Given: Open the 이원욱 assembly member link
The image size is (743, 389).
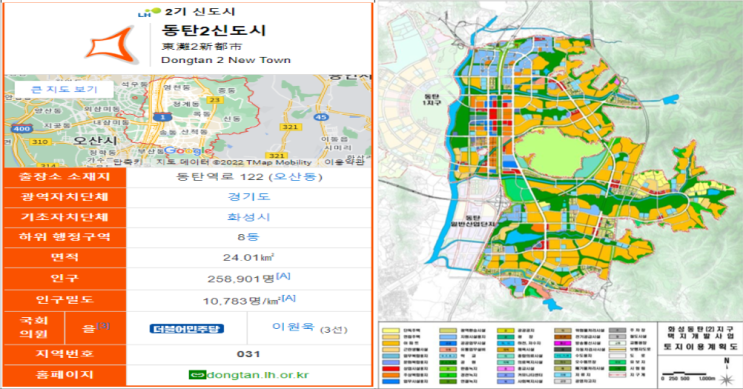Looking at the screenshot, I should tap(293, 326).
